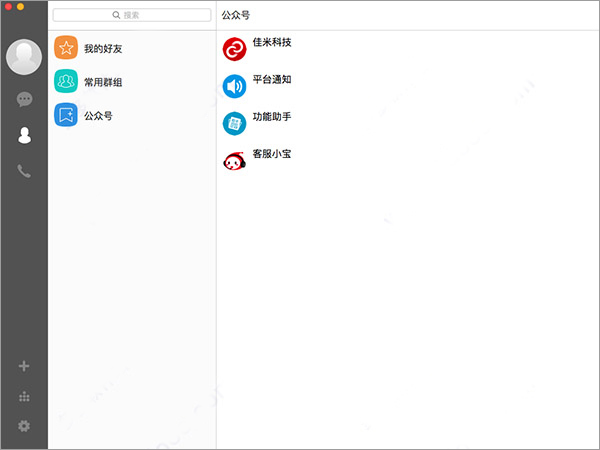Click the magnifier icon in search box
Viewport: 600px width, 450px height.
(x=116, y=15)
